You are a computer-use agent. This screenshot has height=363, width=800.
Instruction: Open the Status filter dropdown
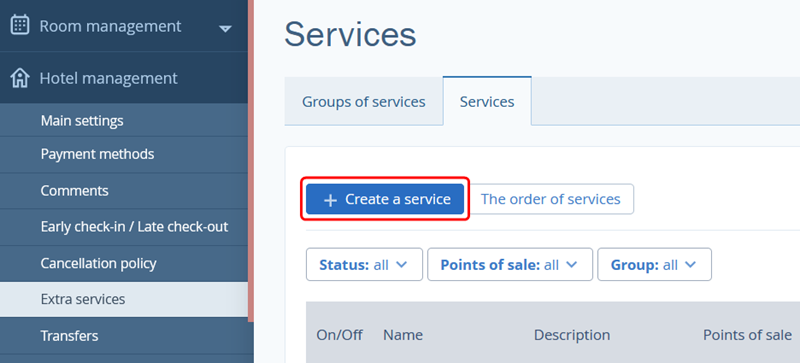click(x=364, y=264)
